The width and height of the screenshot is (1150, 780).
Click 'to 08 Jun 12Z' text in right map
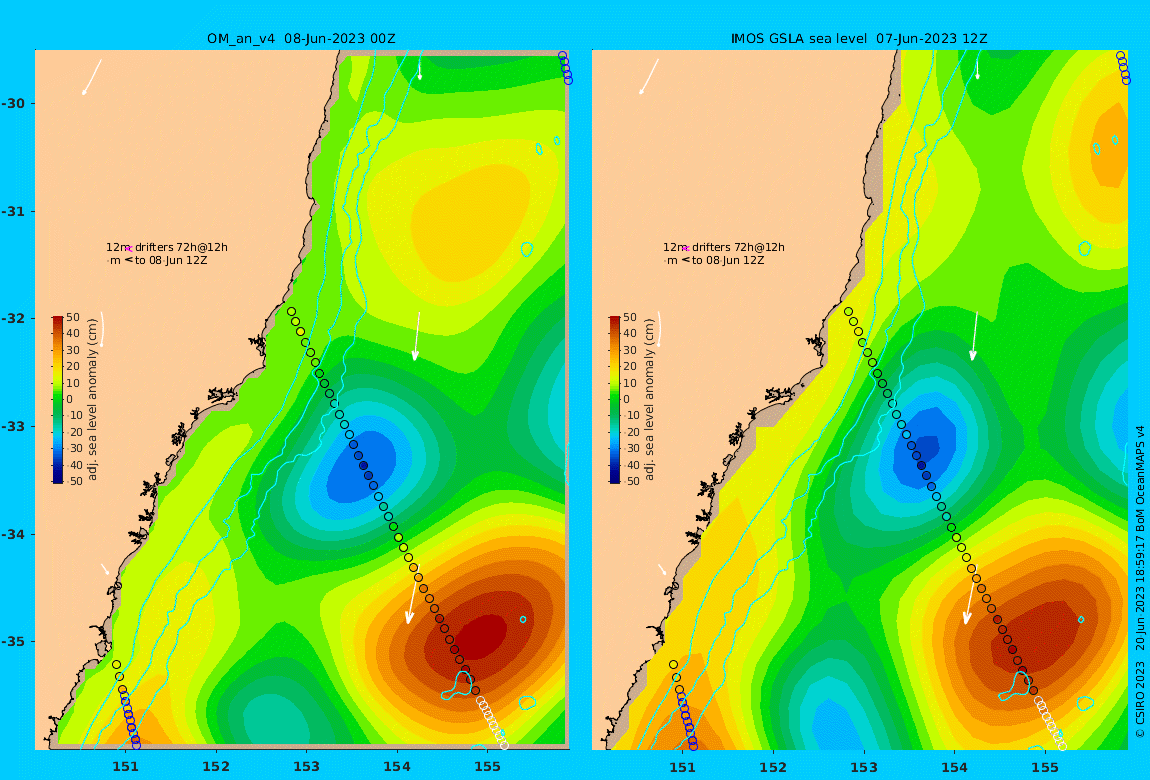click(728, 260)
